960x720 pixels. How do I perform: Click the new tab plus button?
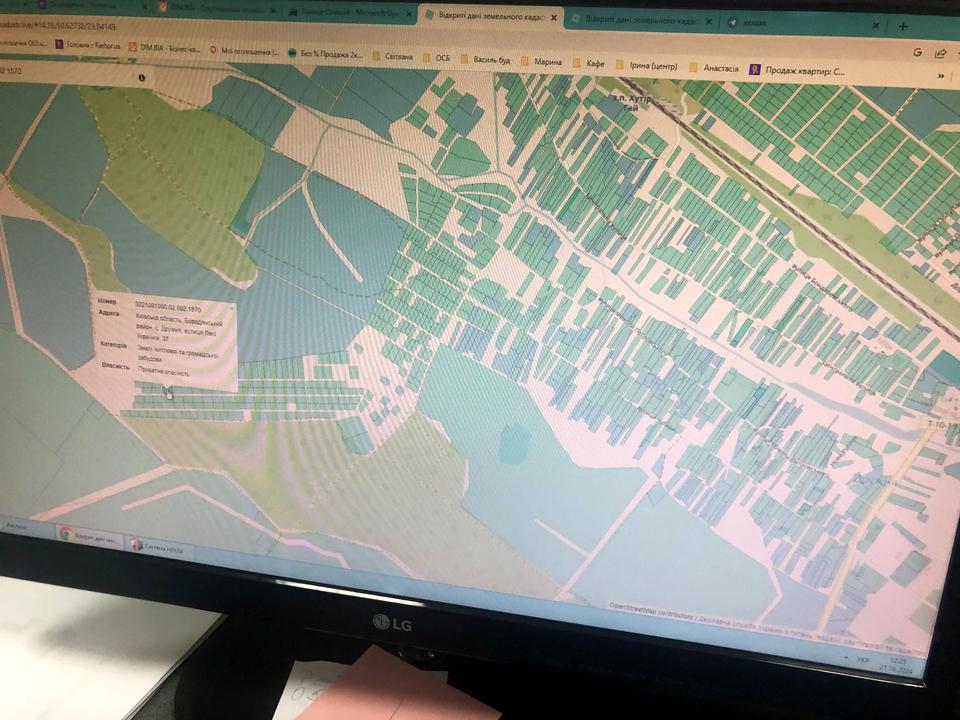coord(903,26)
